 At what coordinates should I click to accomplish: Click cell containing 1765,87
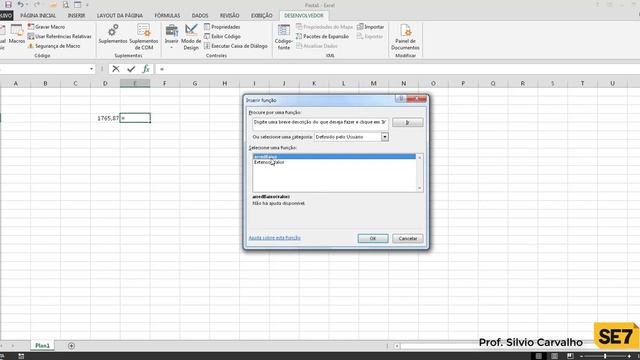[x=105, y=118]
